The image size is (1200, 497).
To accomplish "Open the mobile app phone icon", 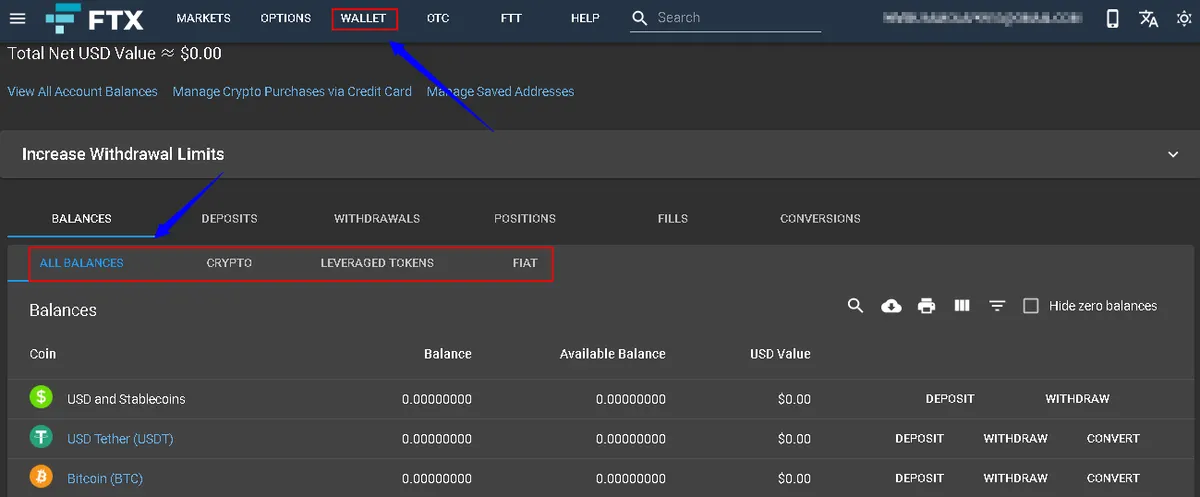I will (1112, 19).
